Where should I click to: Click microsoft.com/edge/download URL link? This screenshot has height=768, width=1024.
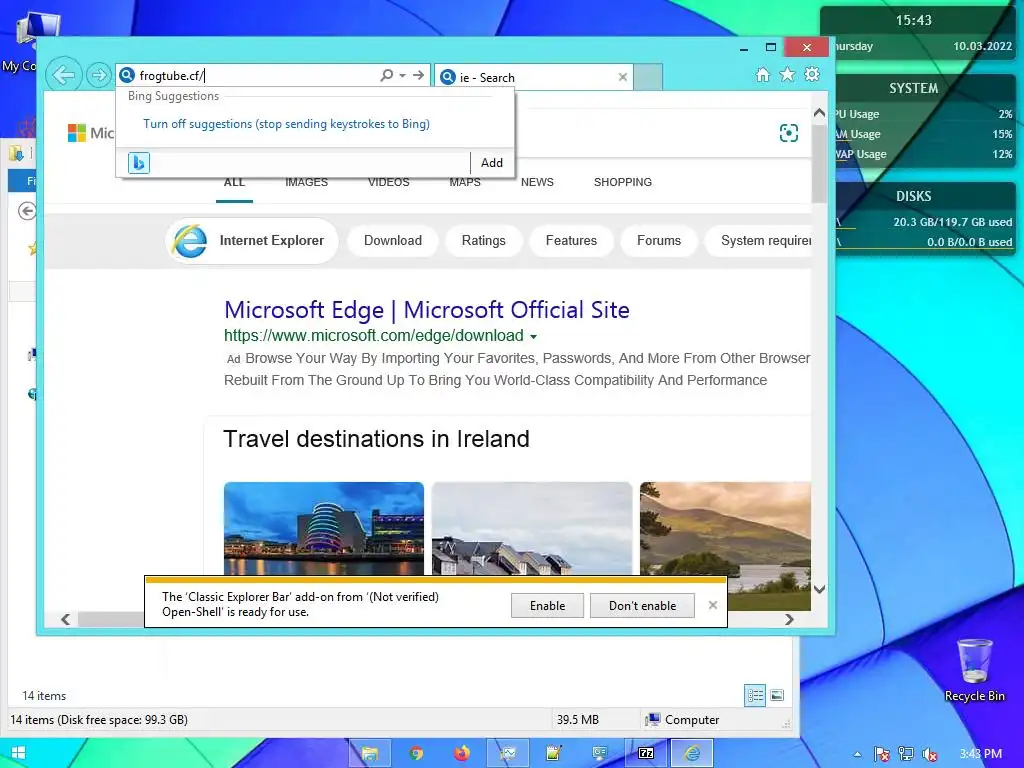[x=374, y=336]
